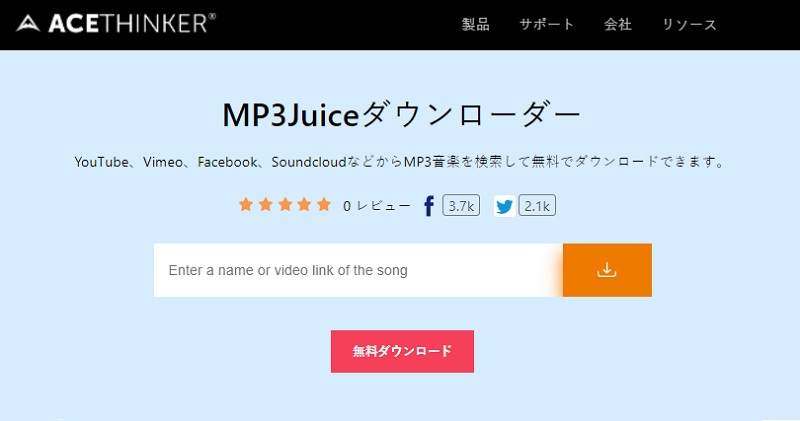Click the fifth orange rating star

[x=324, y=205]
